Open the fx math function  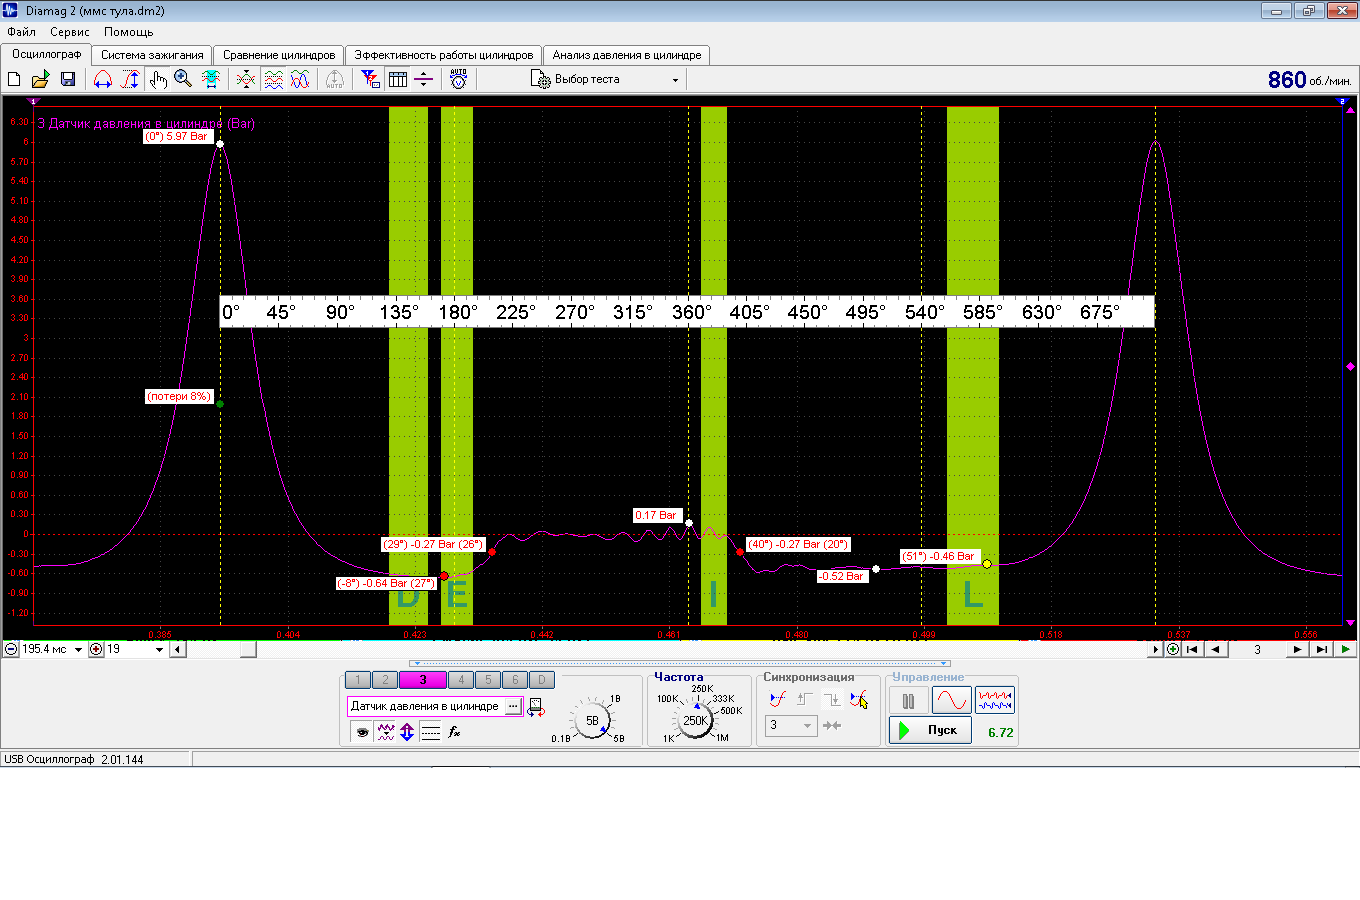pyautogui.click(x=454, y=732)
